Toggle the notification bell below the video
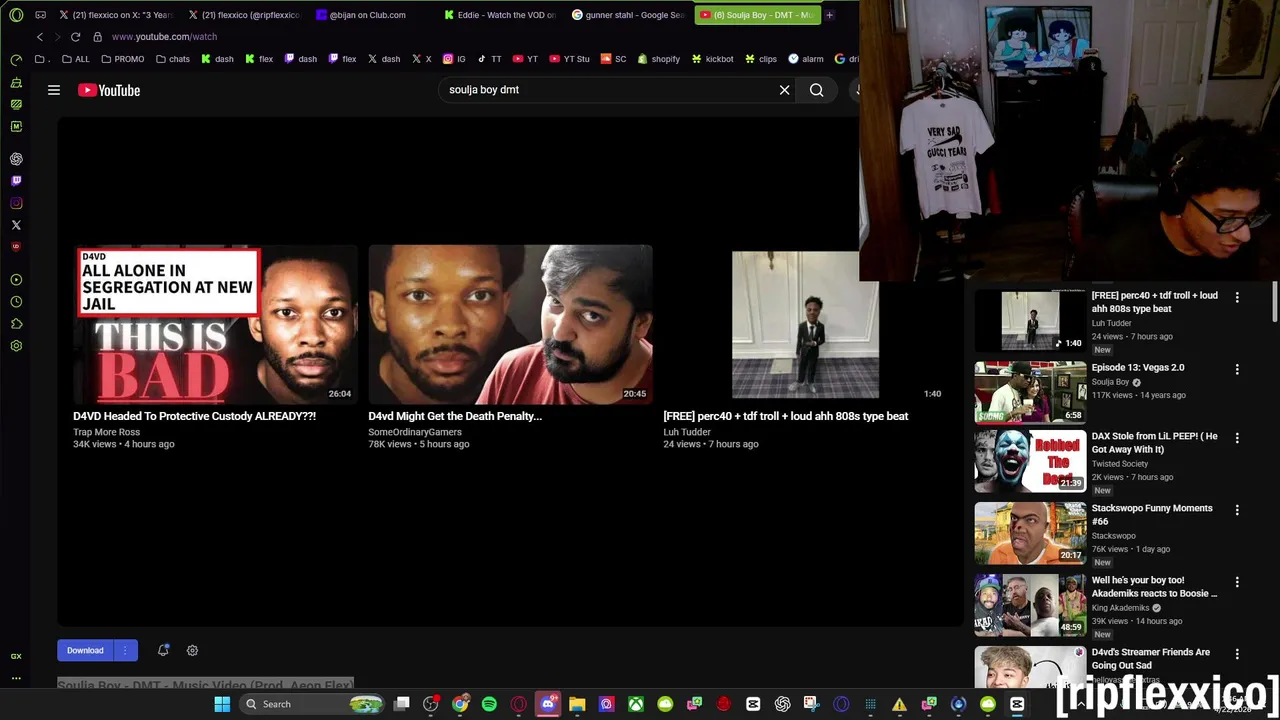This screenshot has width=1280, height=720. (x=163, y=650)
